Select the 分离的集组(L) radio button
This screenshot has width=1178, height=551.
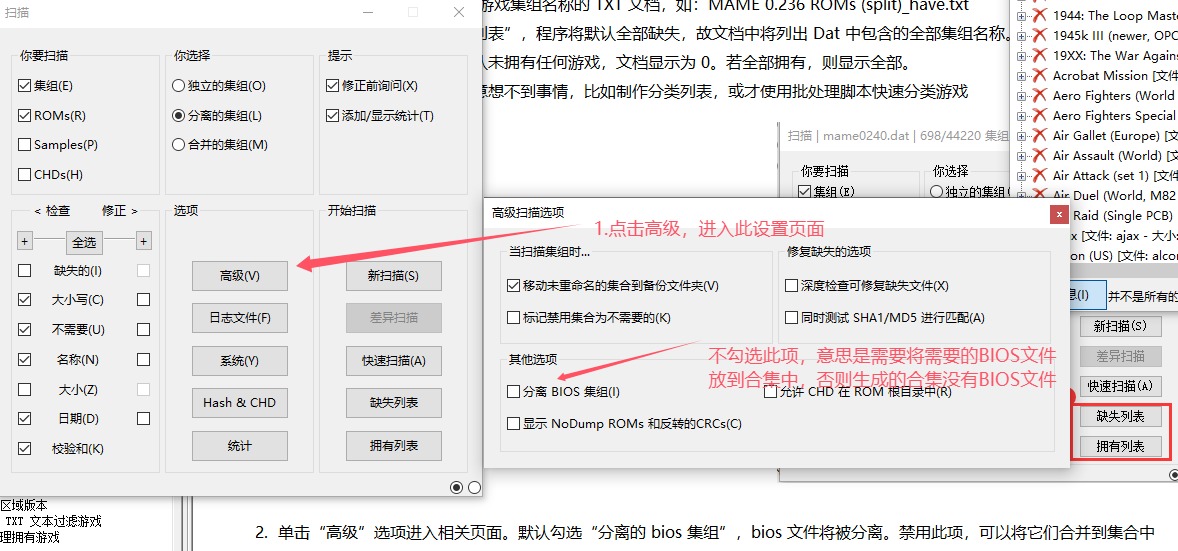click(178, 116)
